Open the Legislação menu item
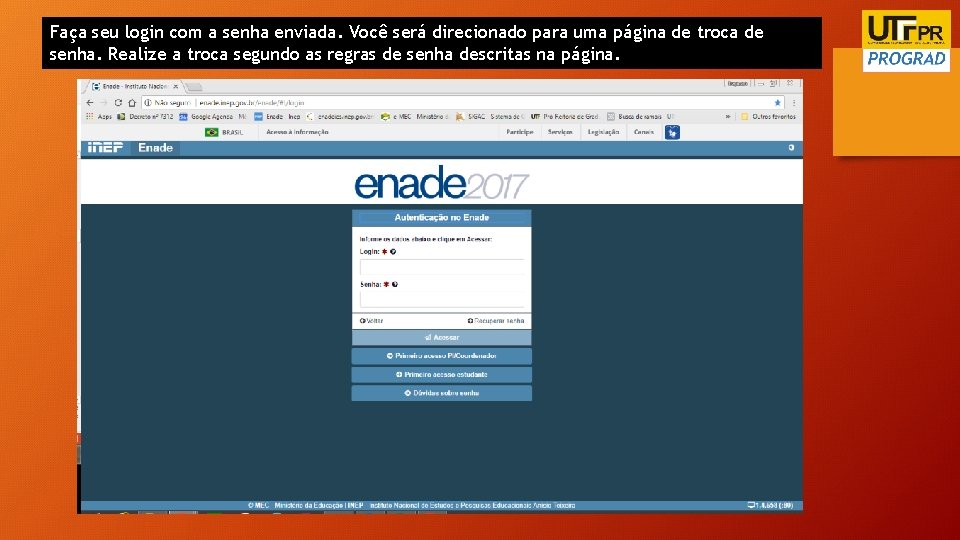This screenshot has height=540, width=960. click(x=604, y=132)
